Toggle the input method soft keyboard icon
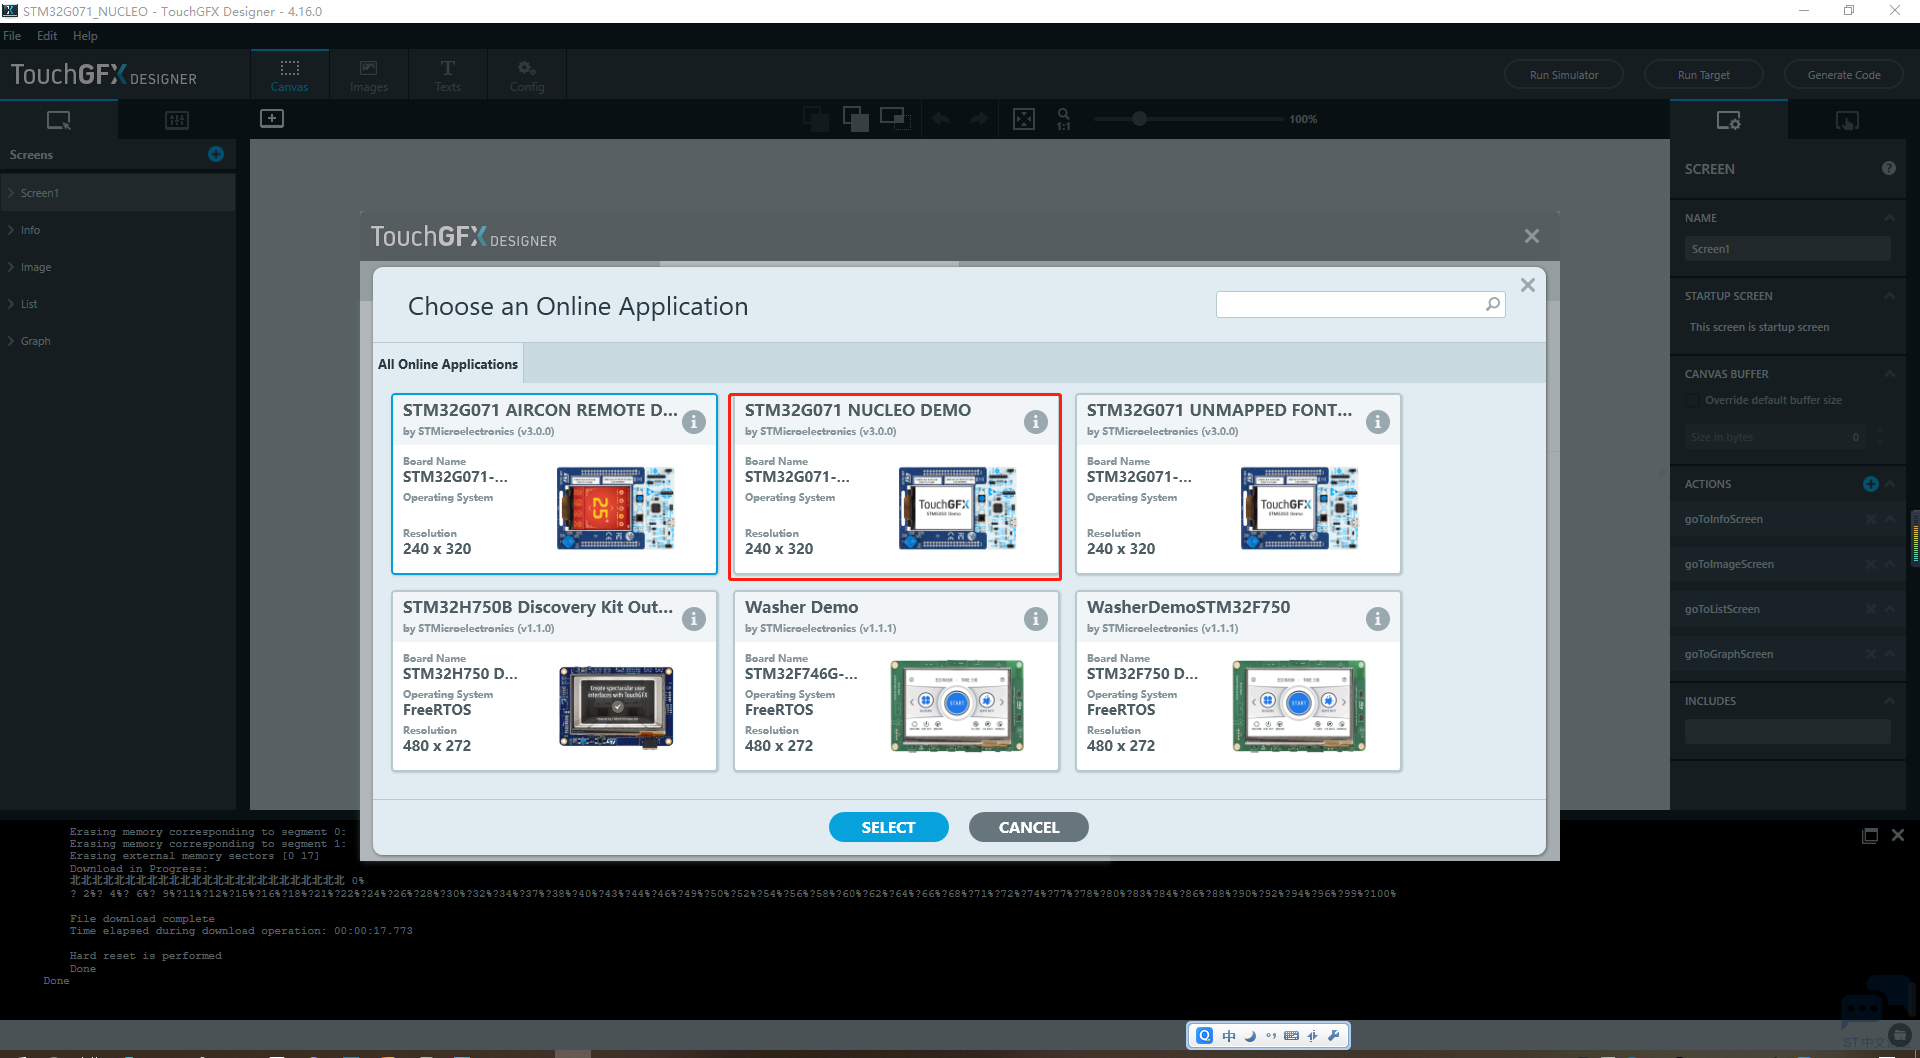This screenshot has width=1920, height=1058. (1291, 1036)
